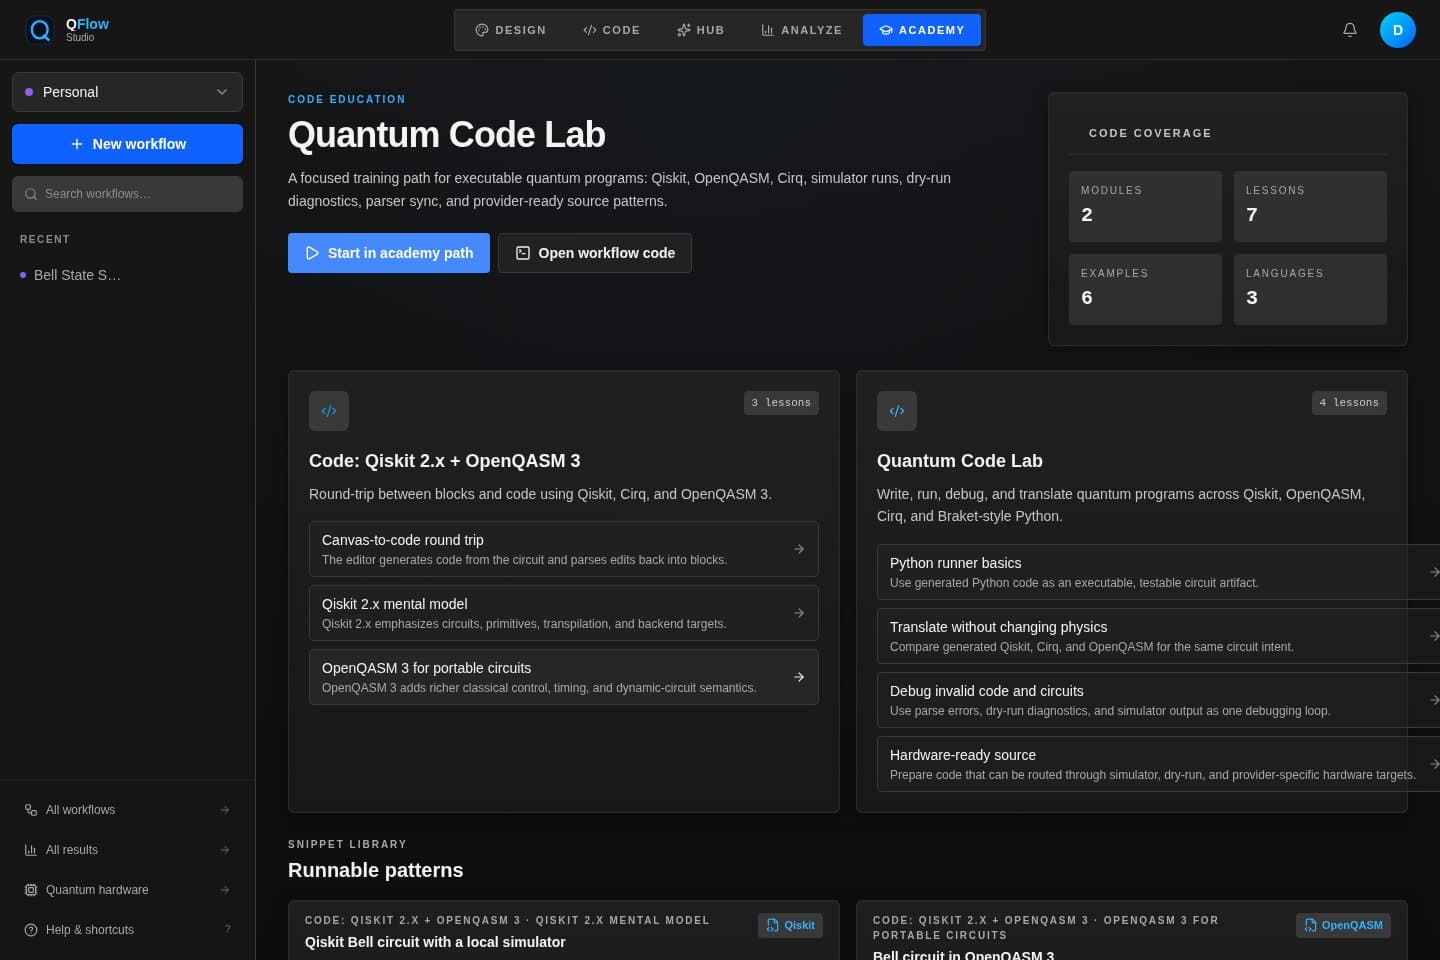Click the Qiskit language badge
The width and height of the screenshot is (1440, 960).
tap(790, 925)
